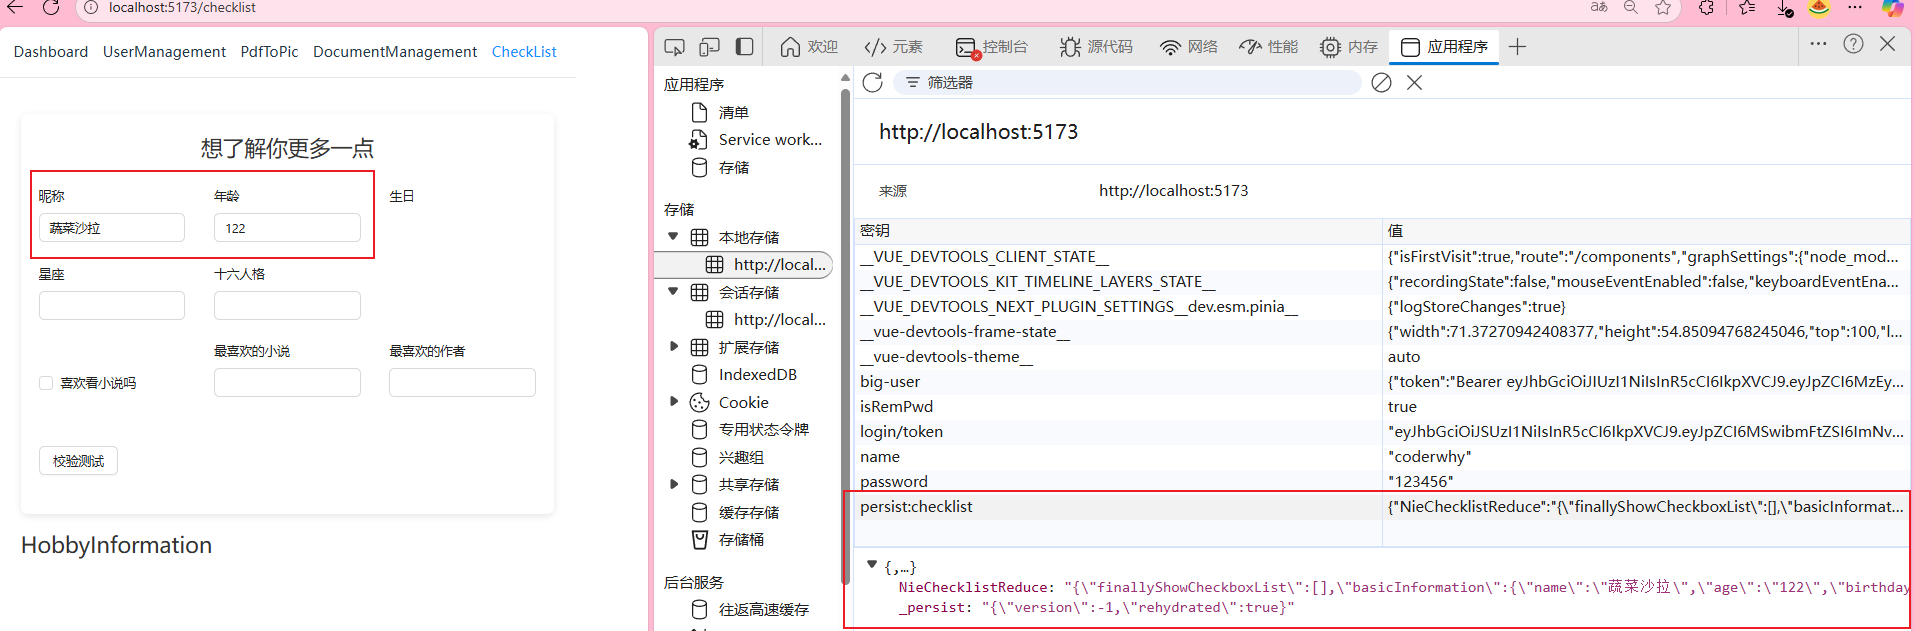1915x631 pixels.
Task: Click the delete selected X icon next to filter
Action: [1414, 83]
